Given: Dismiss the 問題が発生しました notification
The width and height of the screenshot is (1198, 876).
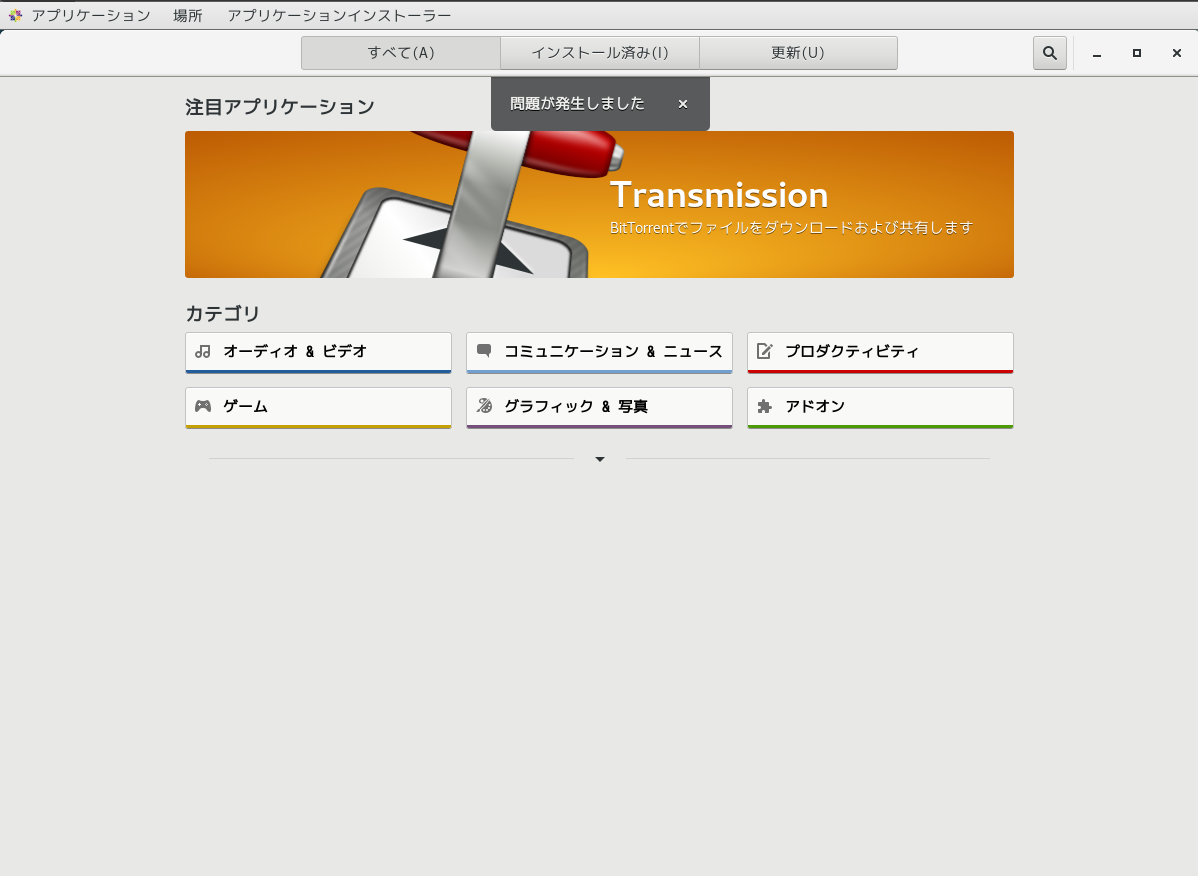Looking at the screenshot, I should click(x=683, y=104).
